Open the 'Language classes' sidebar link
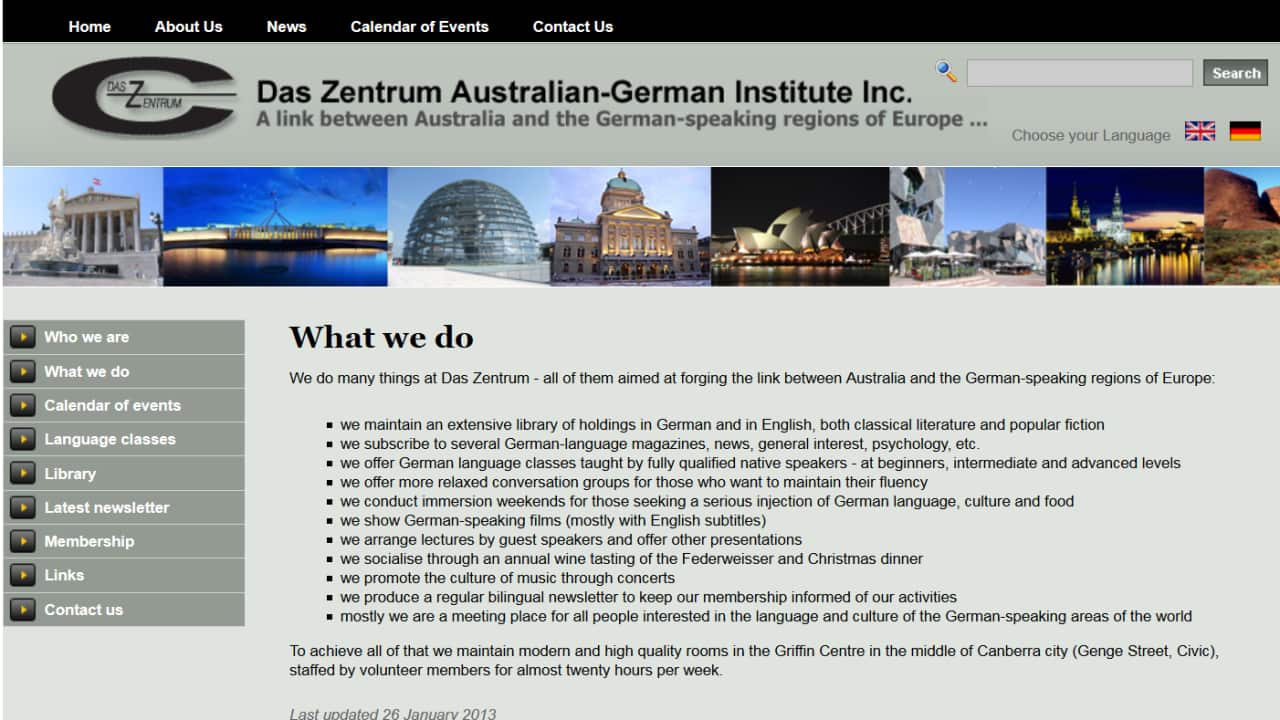The image size is (1280, 720). coord(110,439)
